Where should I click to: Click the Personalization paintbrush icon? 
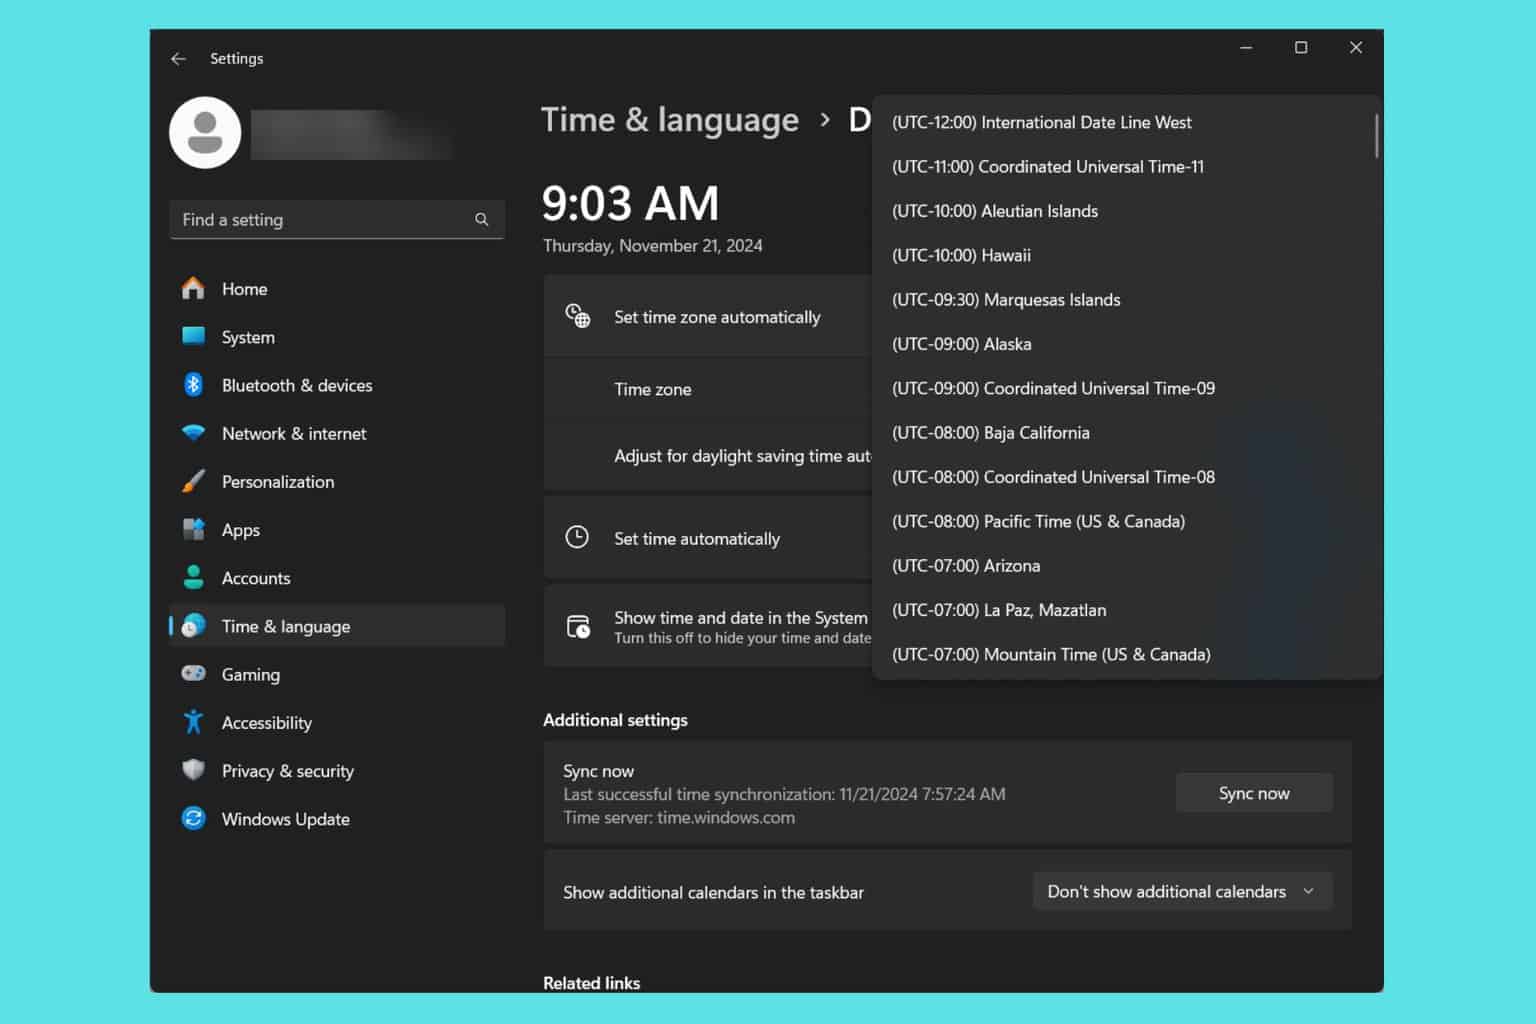193,481
